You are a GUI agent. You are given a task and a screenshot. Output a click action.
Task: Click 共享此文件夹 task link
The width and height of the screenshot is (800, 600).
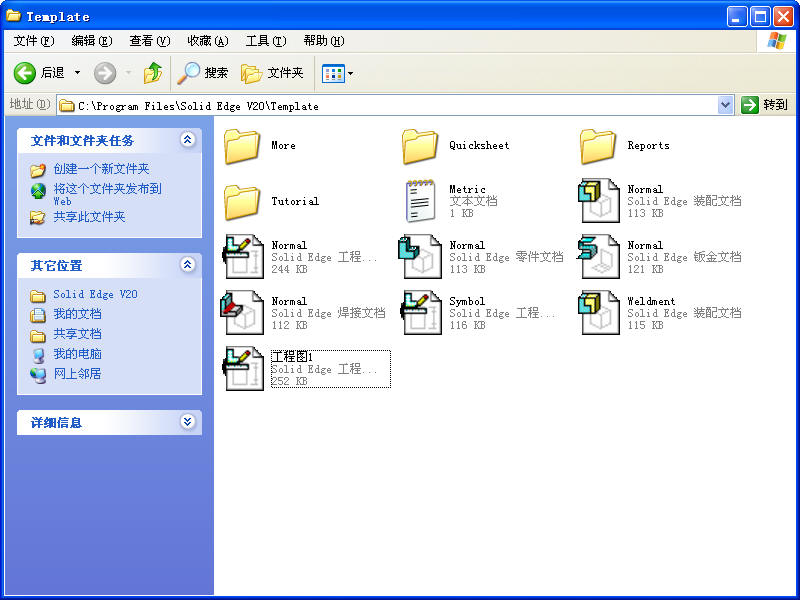(x=89, y=217)
